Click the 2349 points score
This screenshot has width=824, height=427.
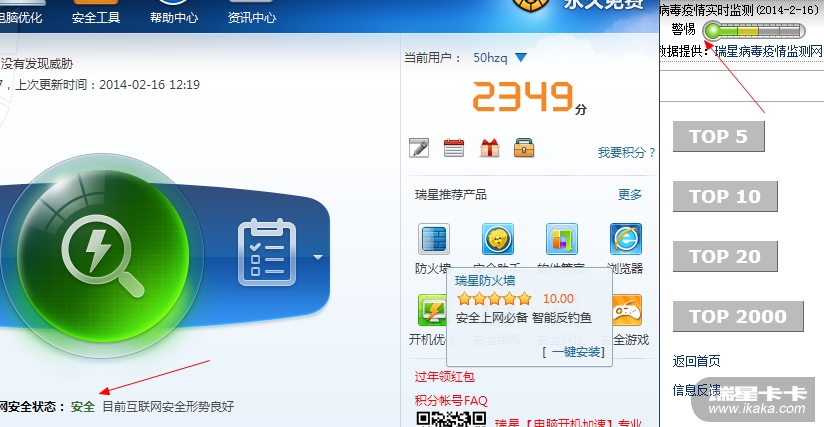[x=523, y=97]
